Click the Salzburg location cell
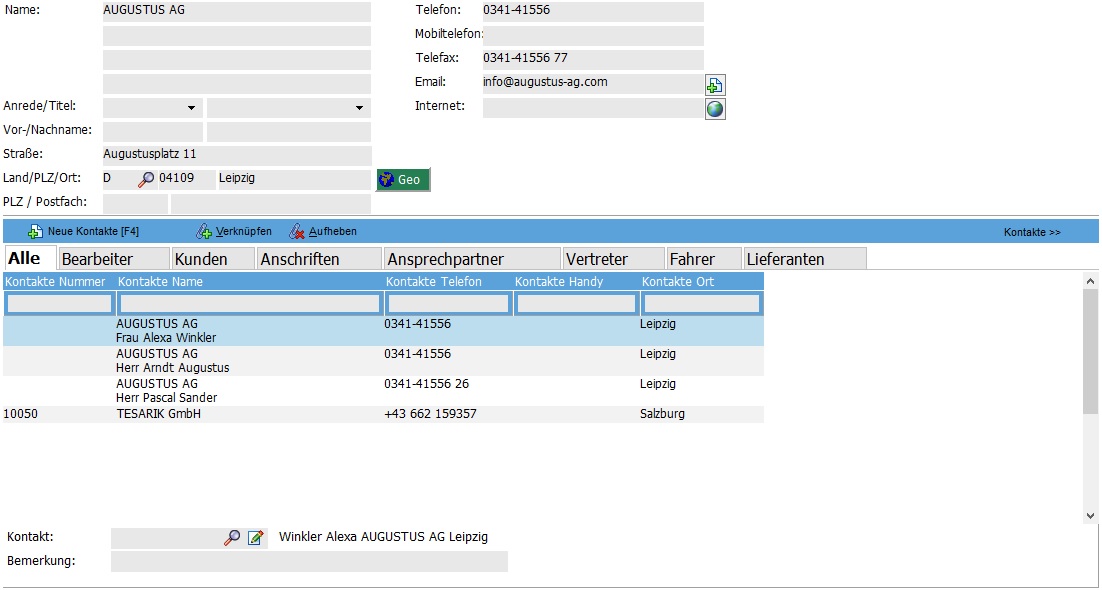1102x590 pixels. click(662, 414)
